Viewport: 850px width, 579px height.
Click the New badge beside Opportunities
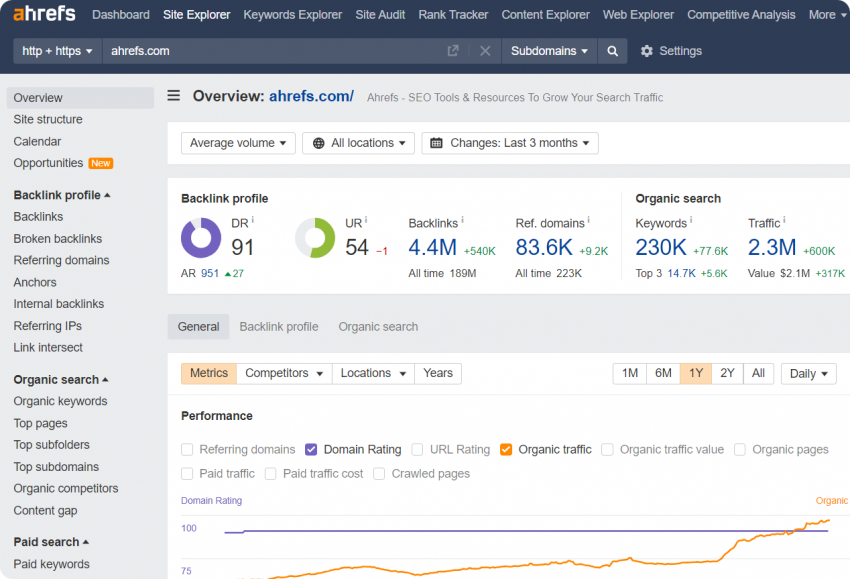tap(101, 163)
